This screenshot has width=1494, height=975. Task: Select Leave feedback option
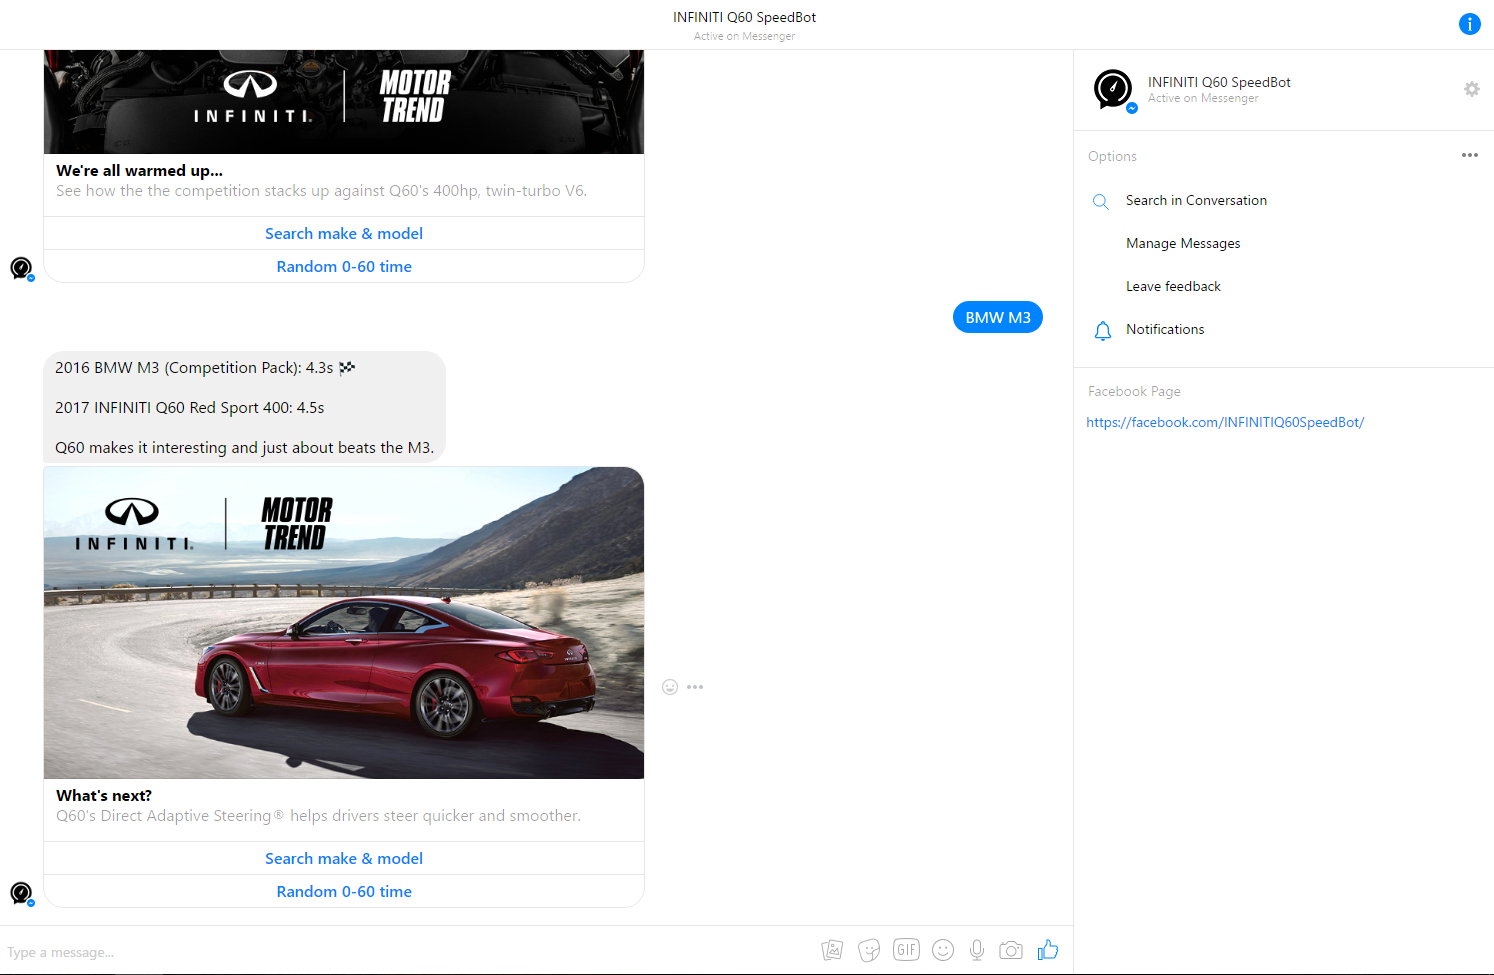pos(1173,286)
